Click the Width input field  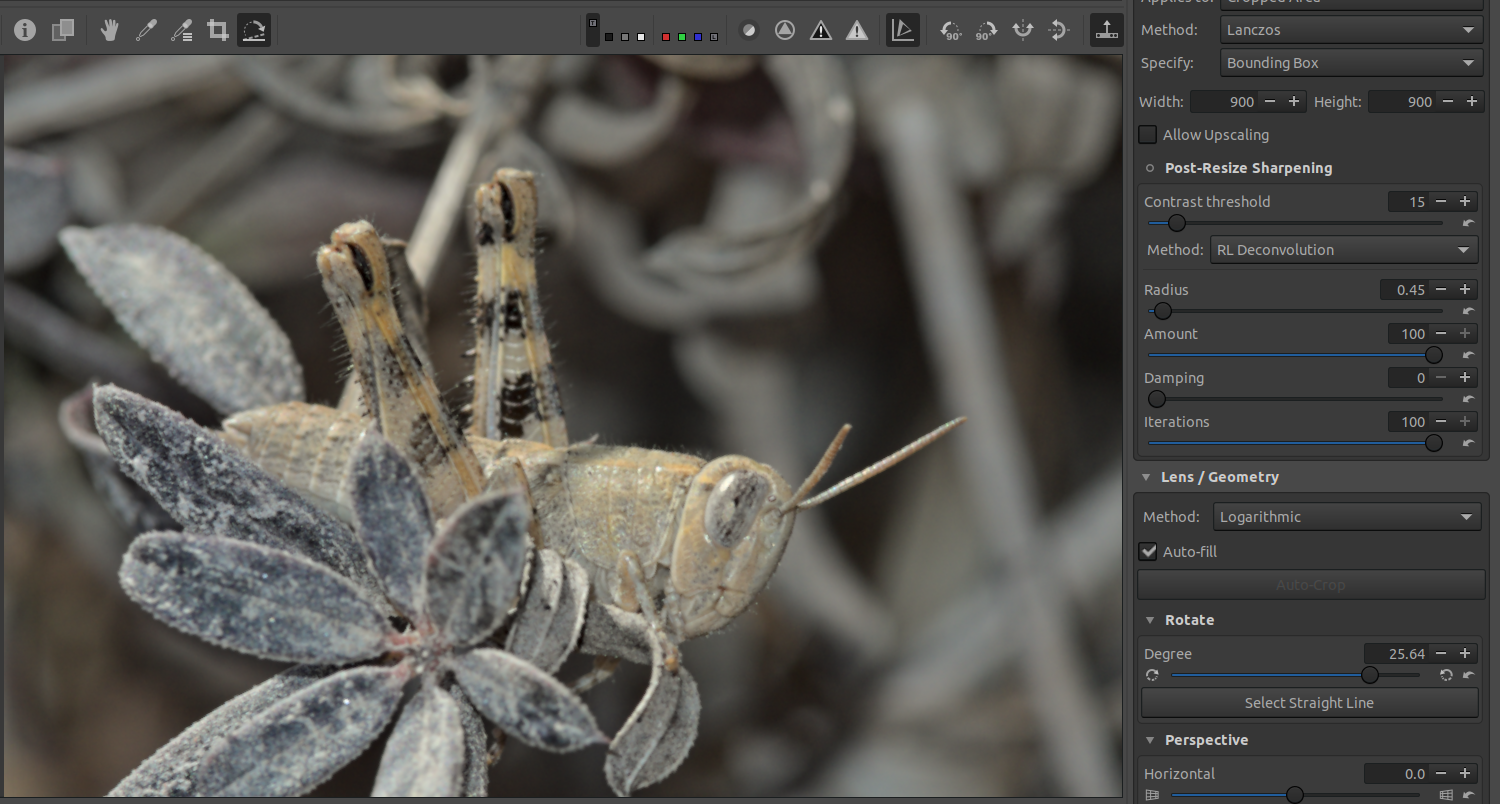click(1223, 102)
